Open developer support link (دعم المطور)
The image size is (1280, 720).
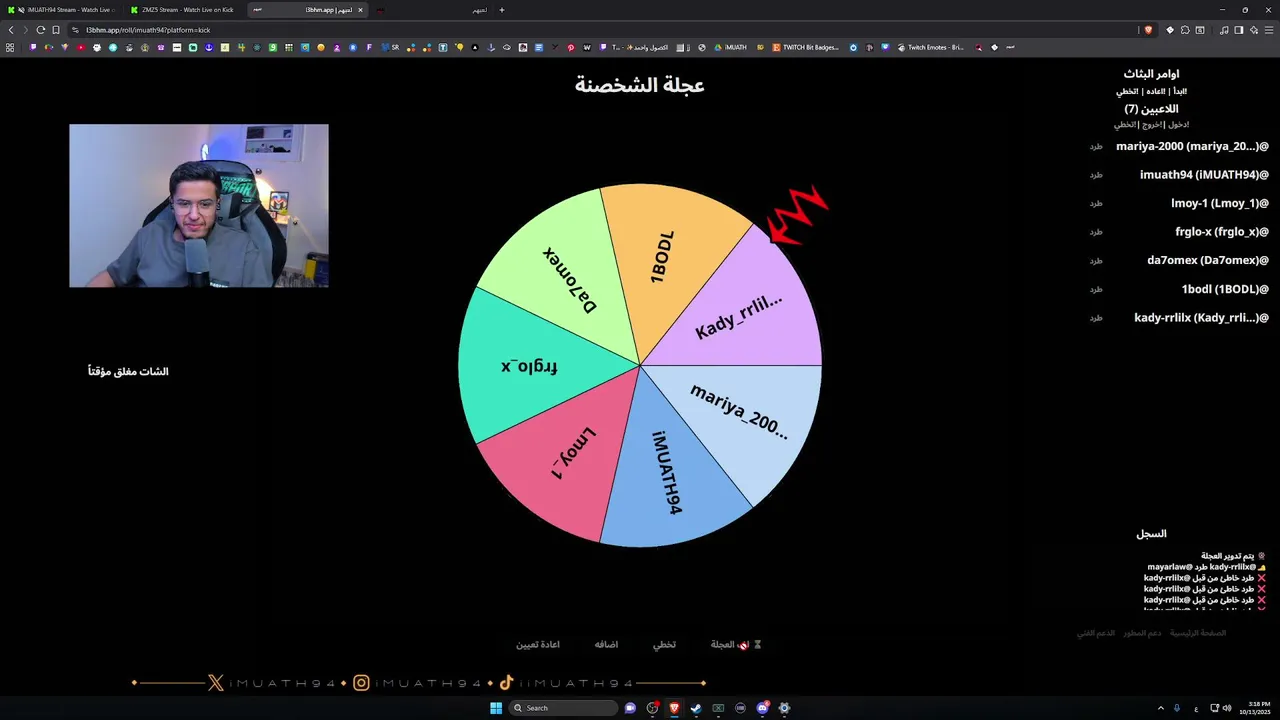click(1142, 633)
